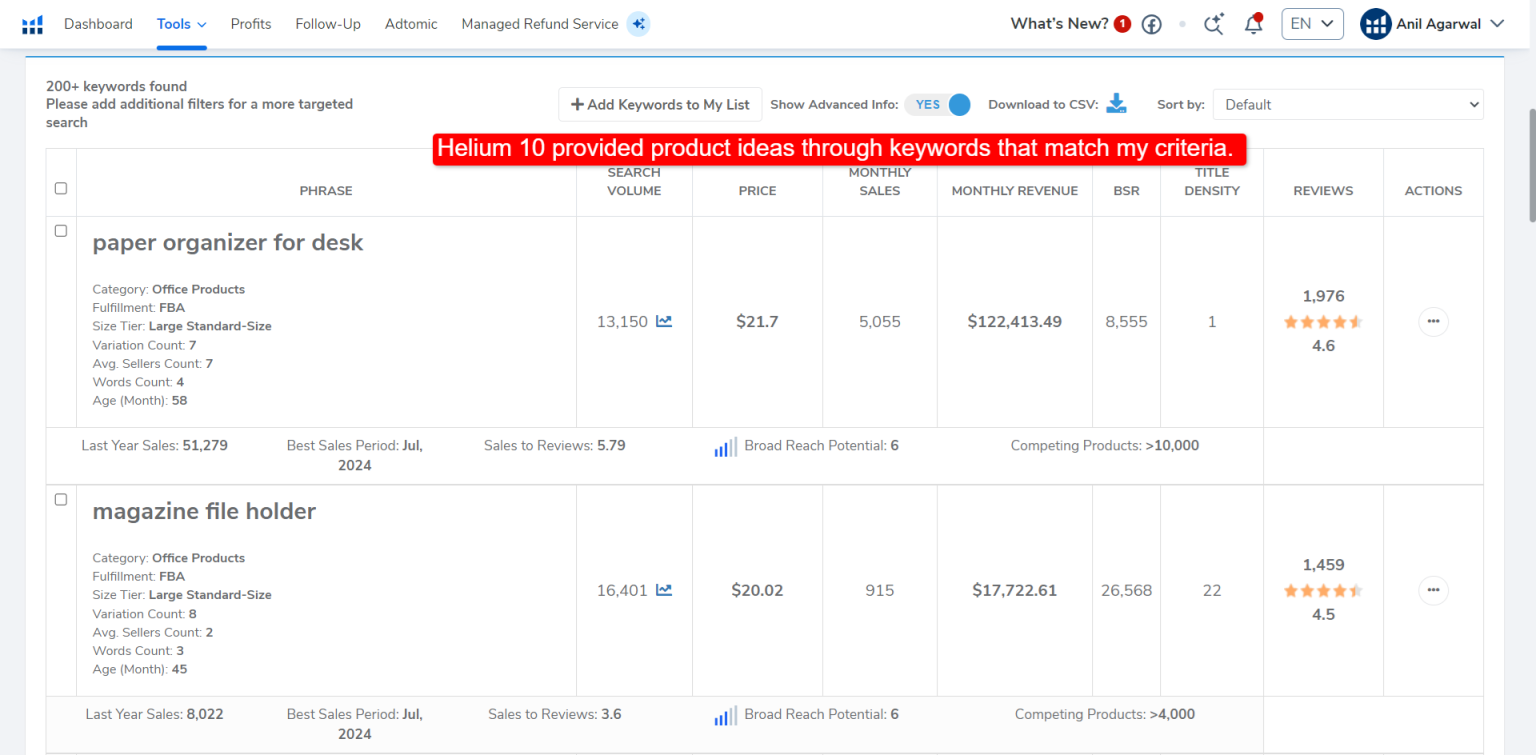Screen dimensions: 1536x755
Task: Click sparkle icon next to Managed Refund Service
Action: [x=639, y=23]
